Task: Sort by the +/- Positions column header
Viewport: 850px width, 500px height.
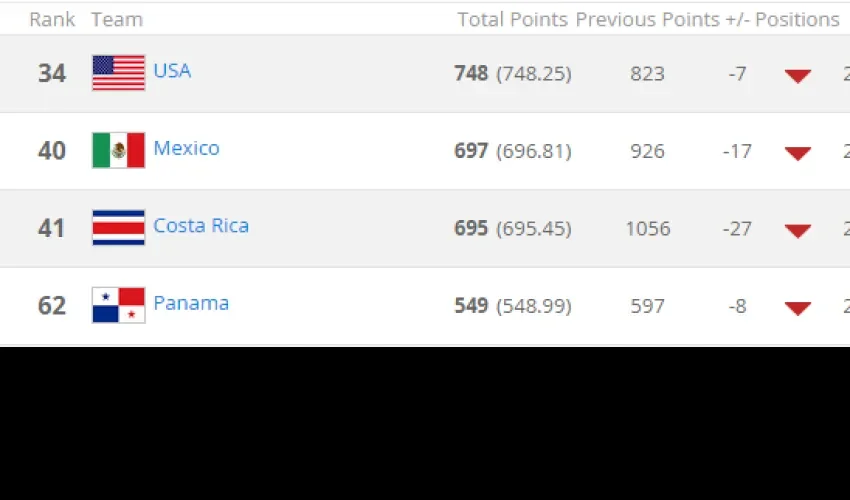Action: 782,20
